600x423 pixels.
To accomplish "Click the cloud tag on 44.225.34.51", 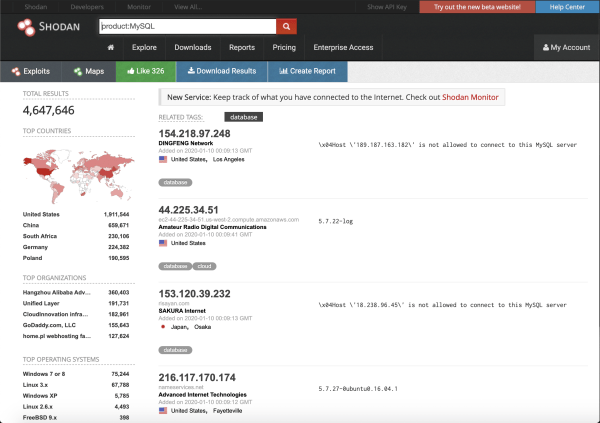I will [204, 266].
